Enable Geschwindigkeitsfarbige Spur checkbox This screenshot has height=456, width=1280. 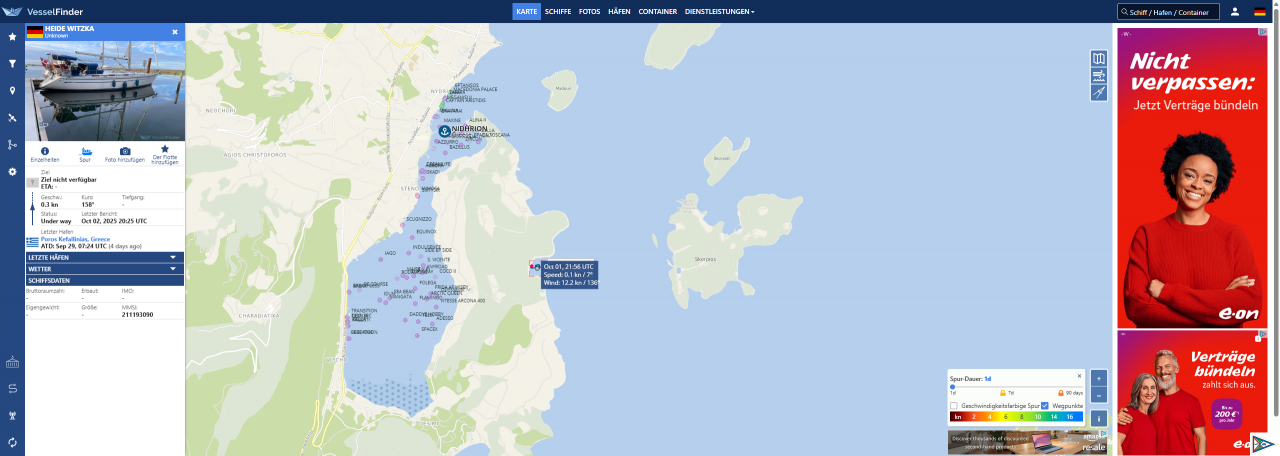(x=955, y=405)
